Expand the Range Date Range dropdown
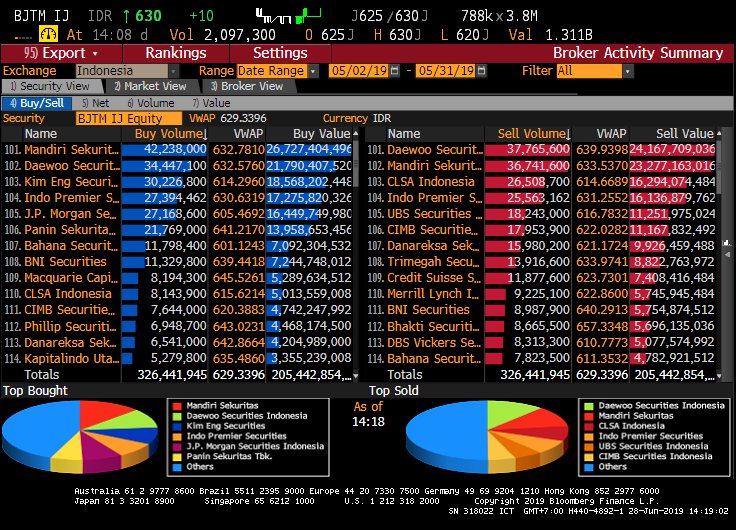The image size is (736, 530). click(313, 71)
